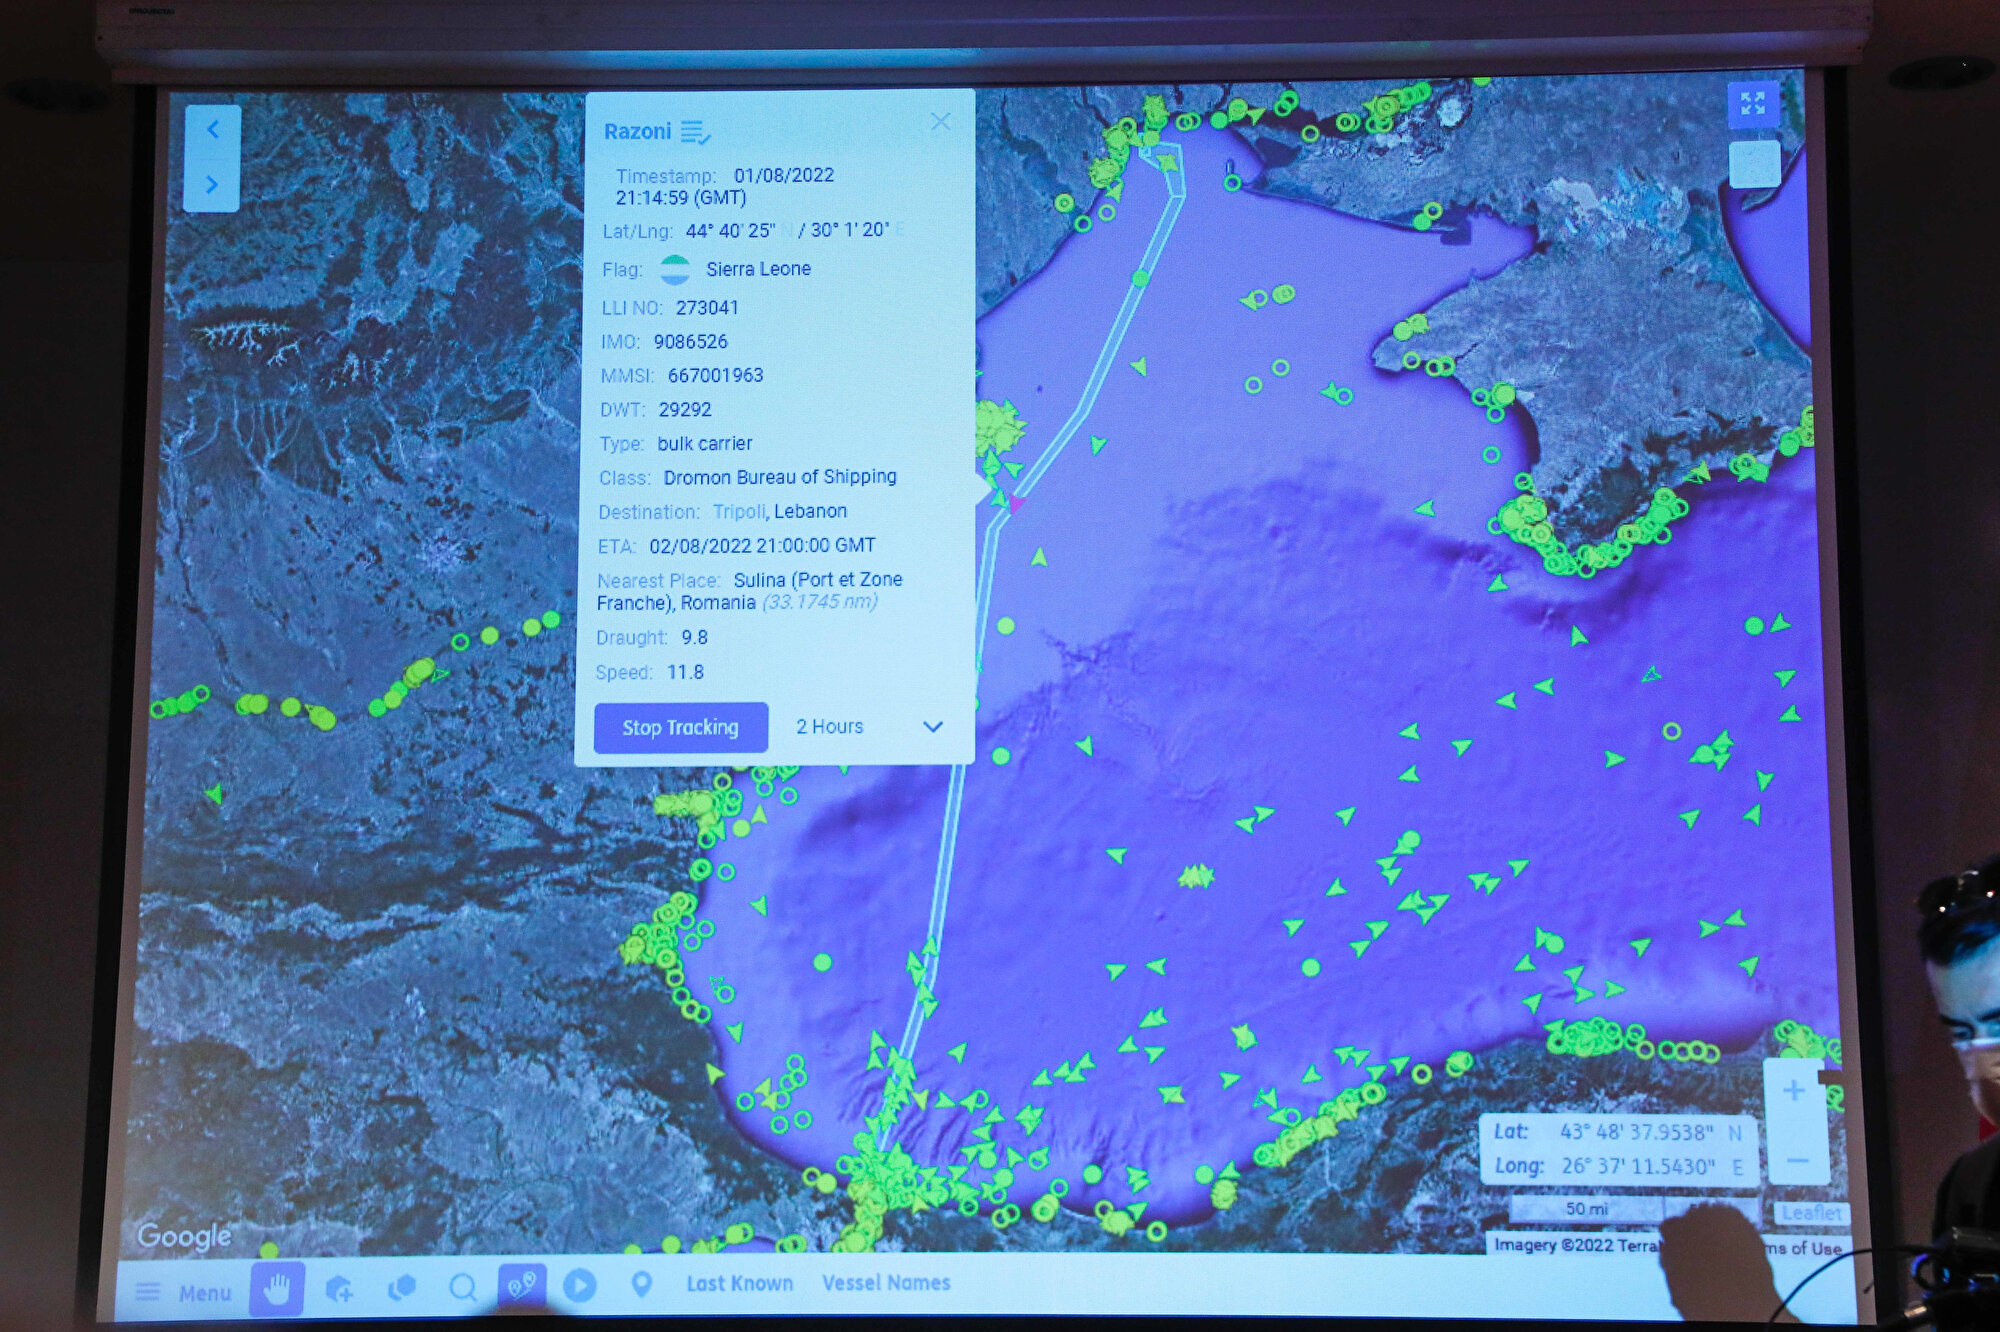Go forward with right chevron arrow

click(x=212, y=185)
